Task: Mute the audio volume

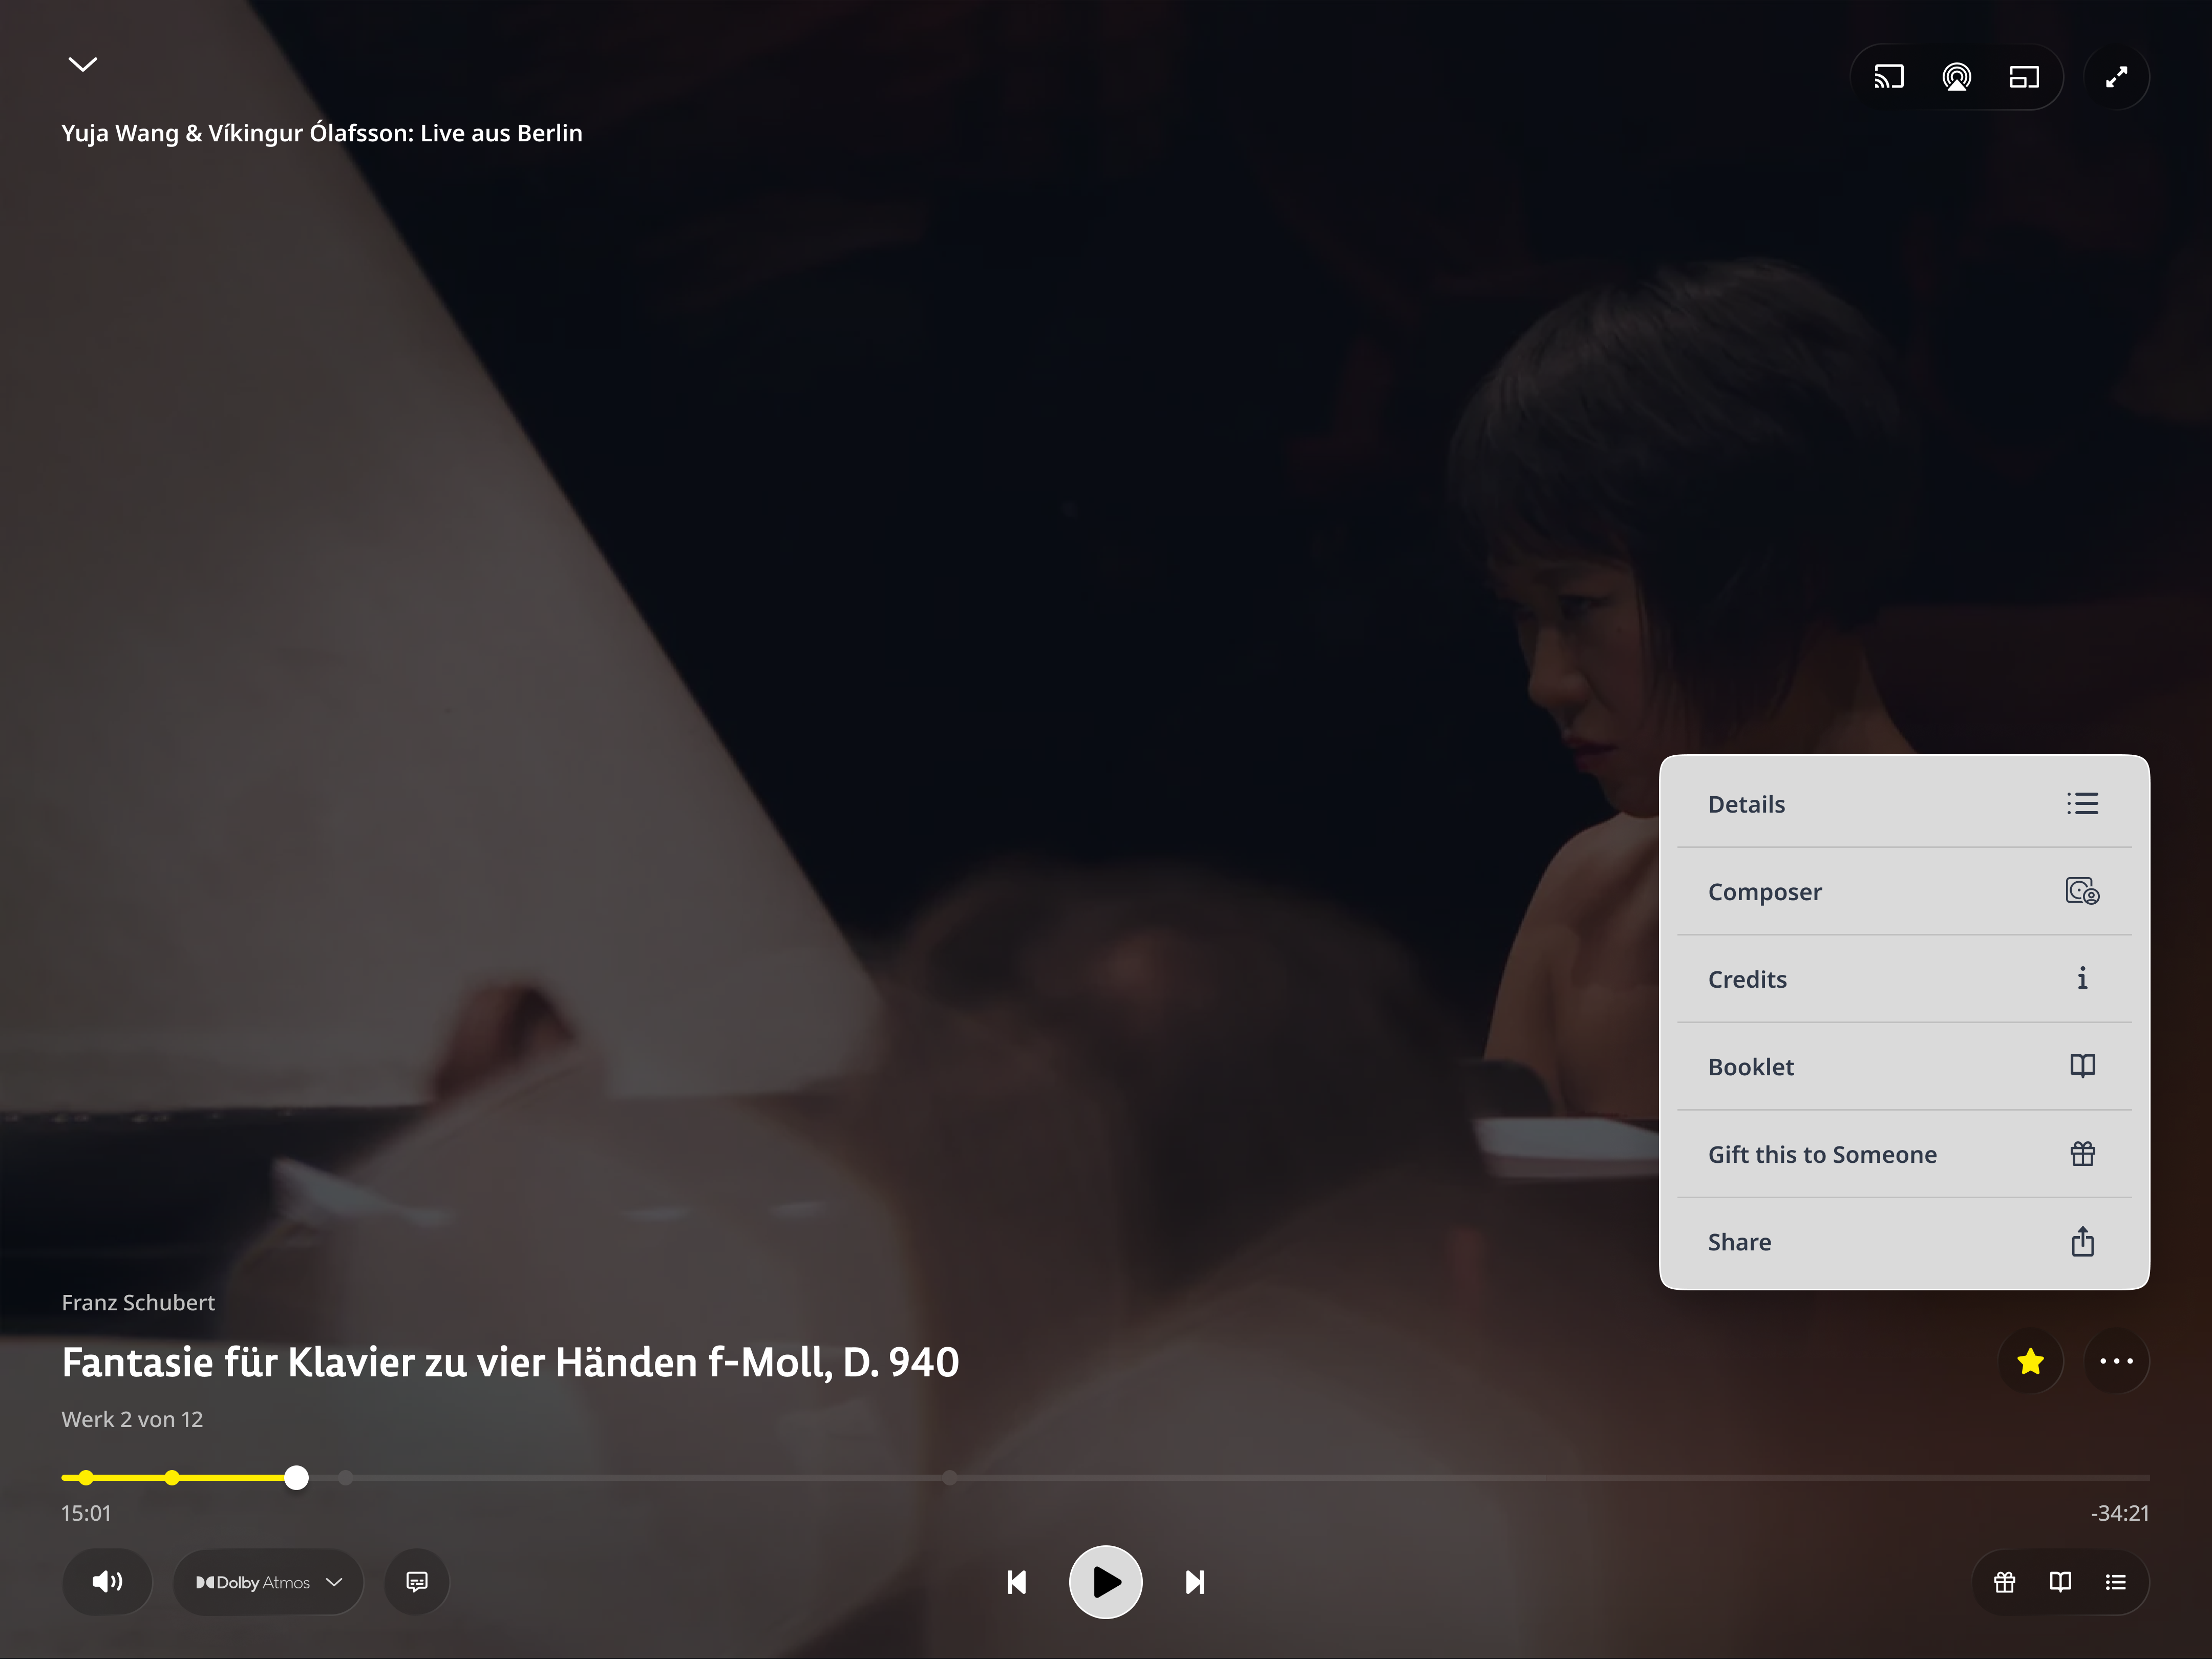Action: [107, 1582]
